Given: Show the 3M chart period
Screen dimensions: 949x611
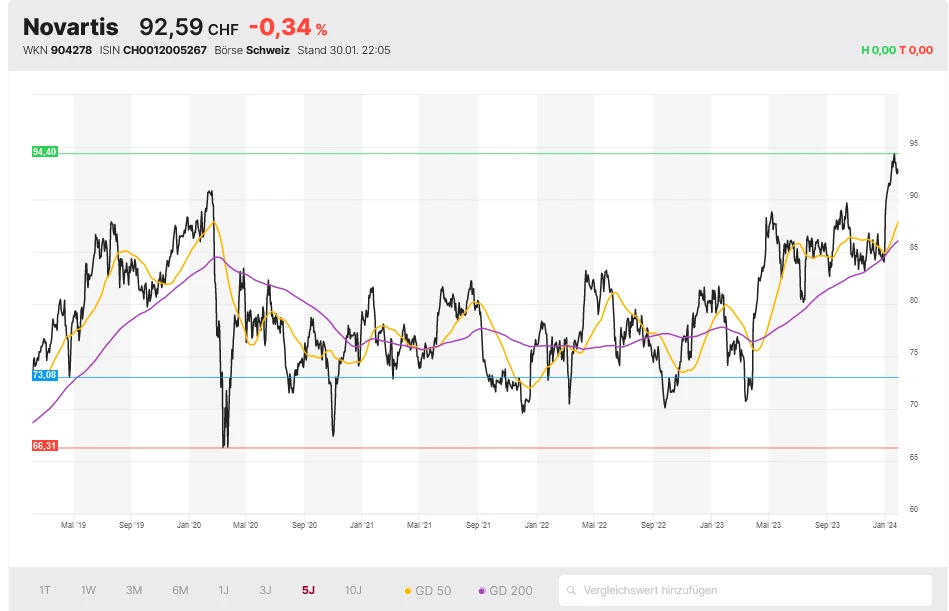Looking at the screenshot, I should click(134, 590).
